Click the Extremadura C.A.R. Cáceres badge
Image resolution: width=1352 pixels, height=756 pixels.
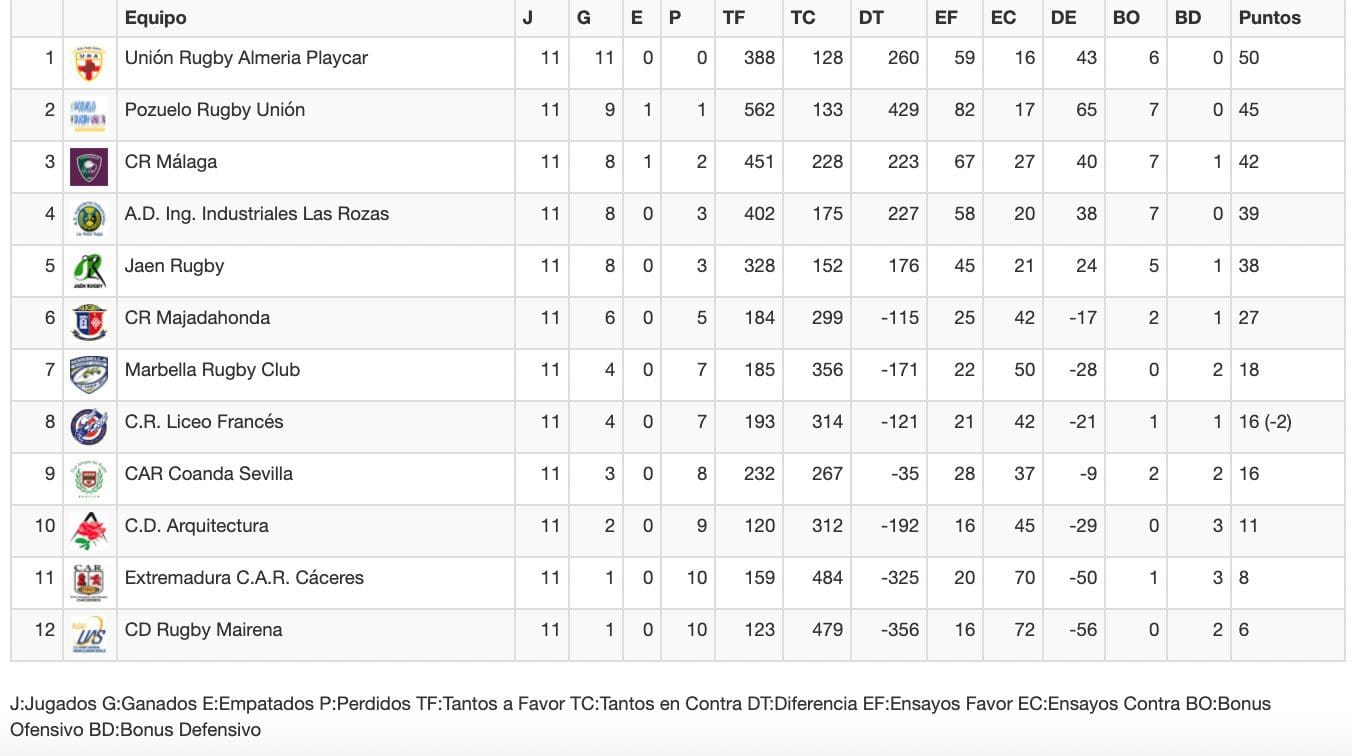click(89, 583)
